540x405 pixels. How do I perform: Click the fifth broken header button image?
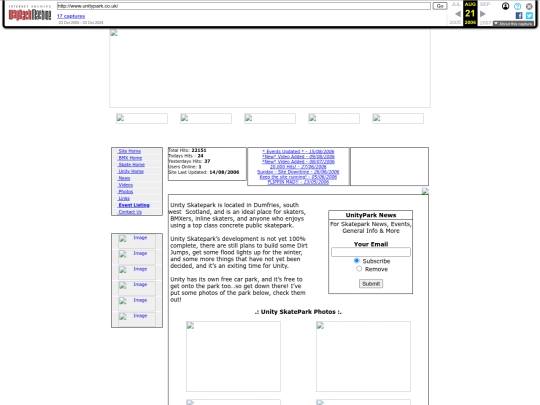(398, 118)
